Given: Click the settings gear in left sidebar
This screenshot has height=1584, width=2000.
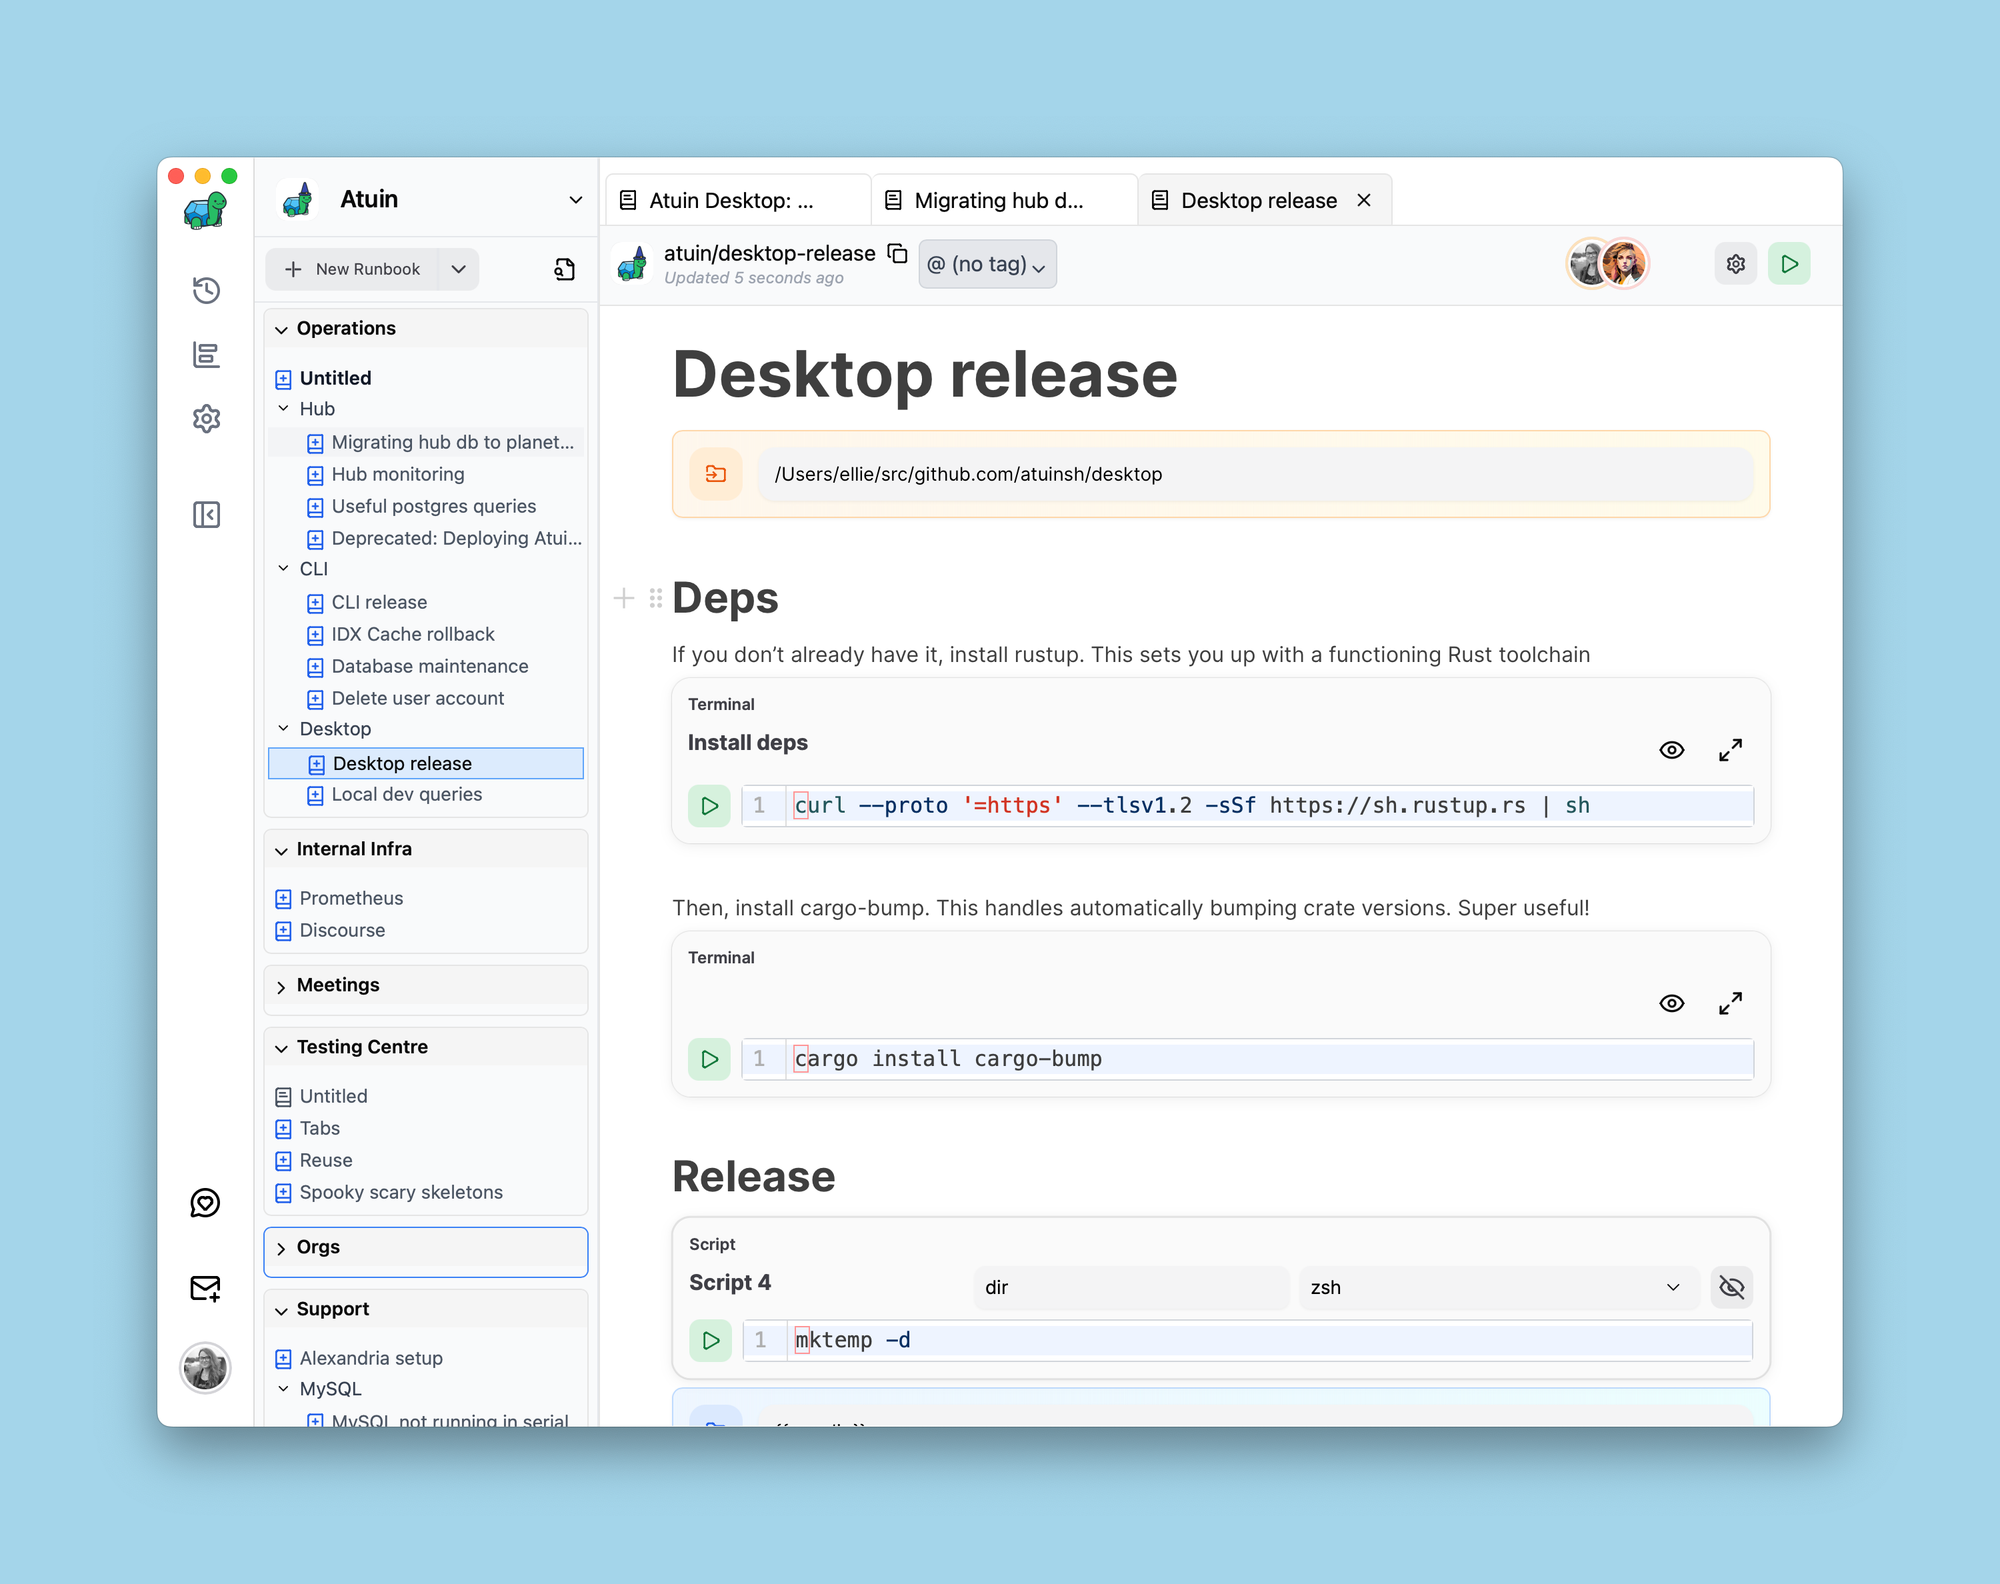Looking at the screenshot, I should 206,419.
